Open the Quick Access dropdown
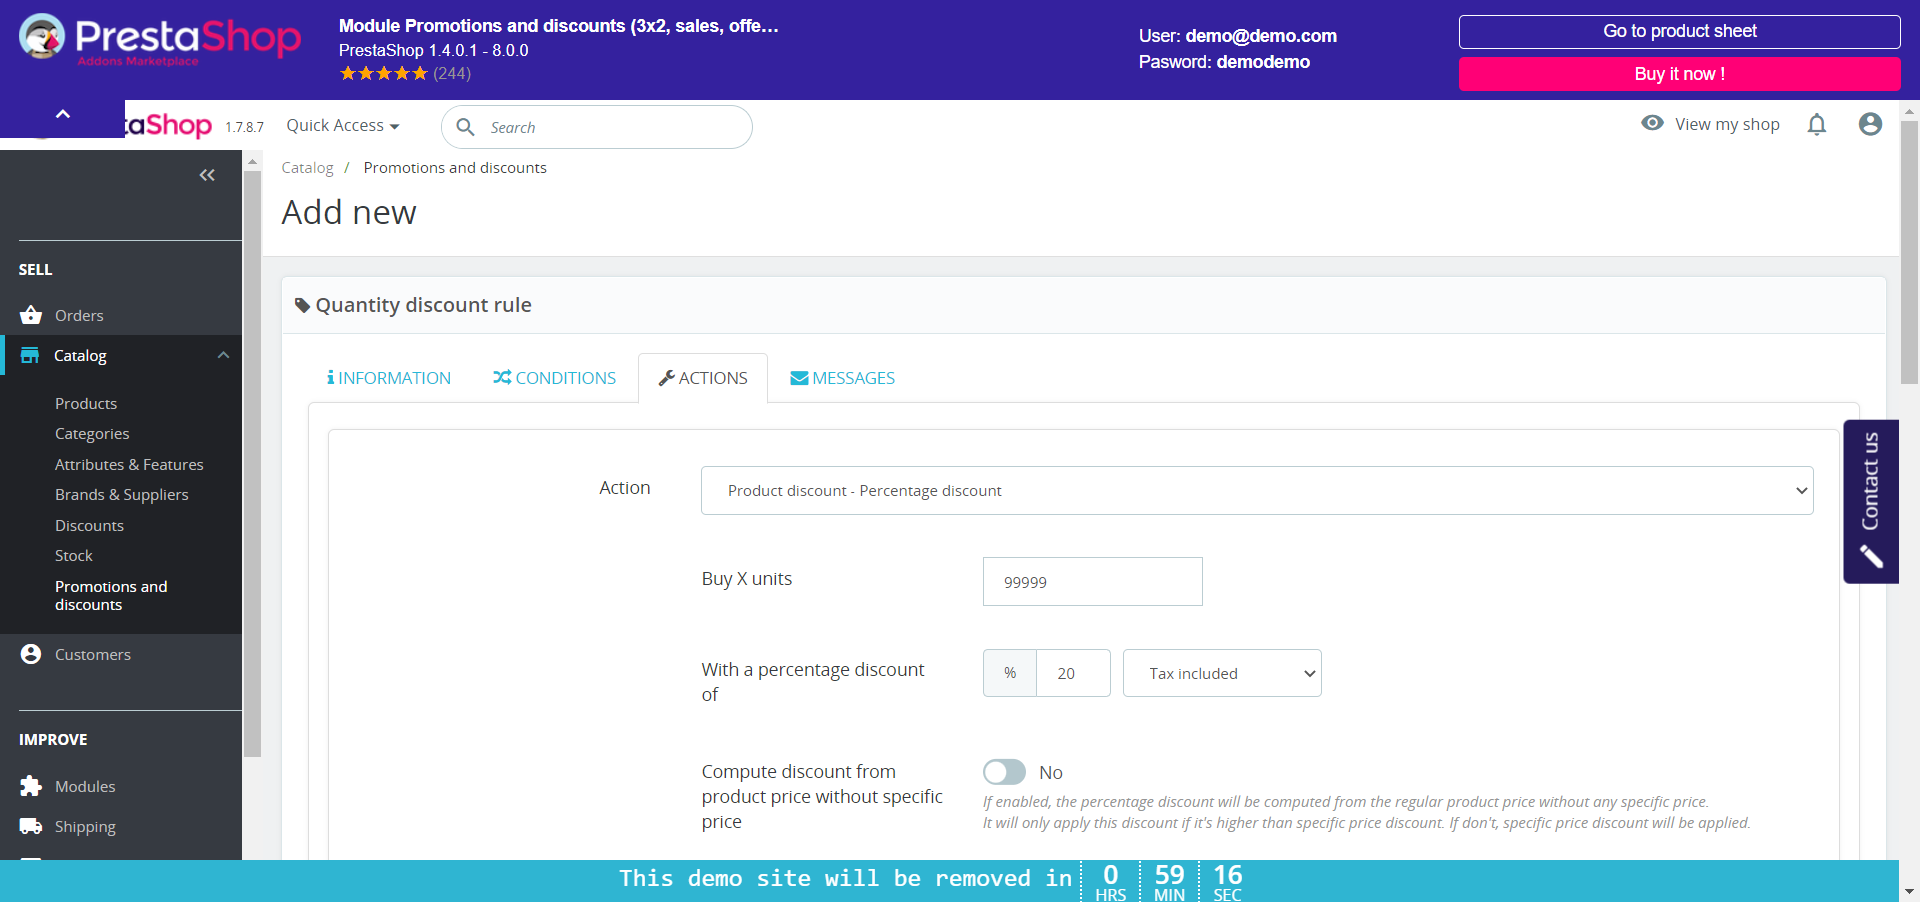This screenshot has width=1920, height=902. 343,125
